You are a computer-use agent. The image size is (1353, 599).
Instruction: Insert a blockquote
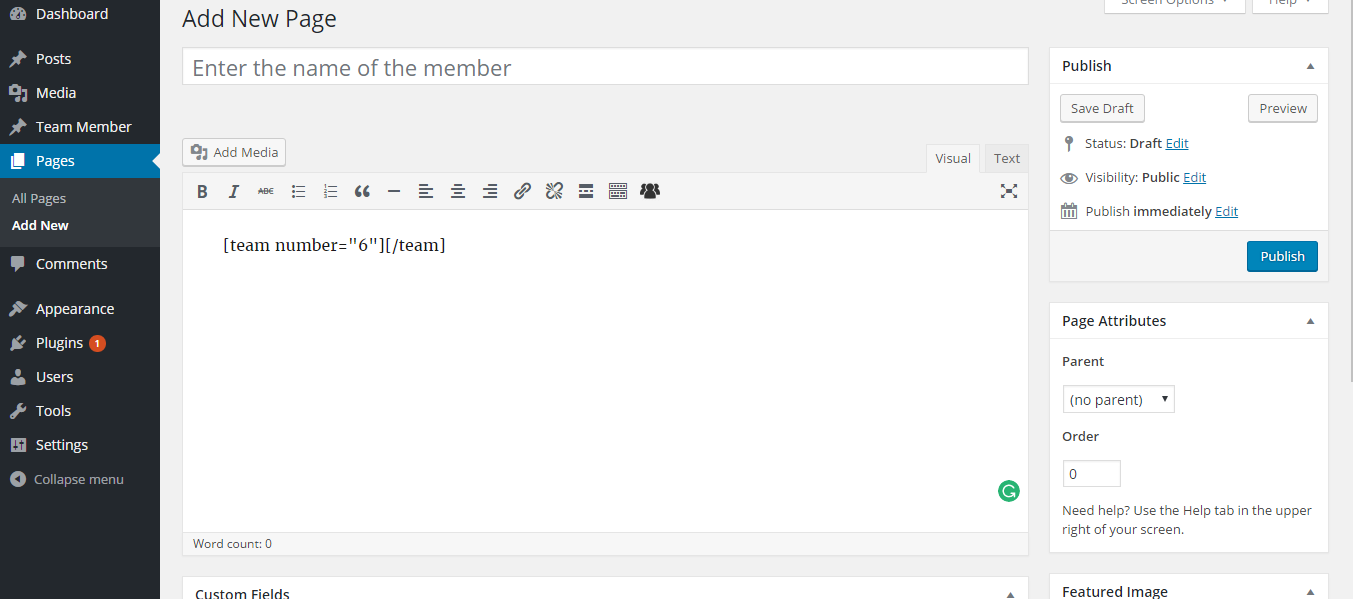click(x=362, y=191)
